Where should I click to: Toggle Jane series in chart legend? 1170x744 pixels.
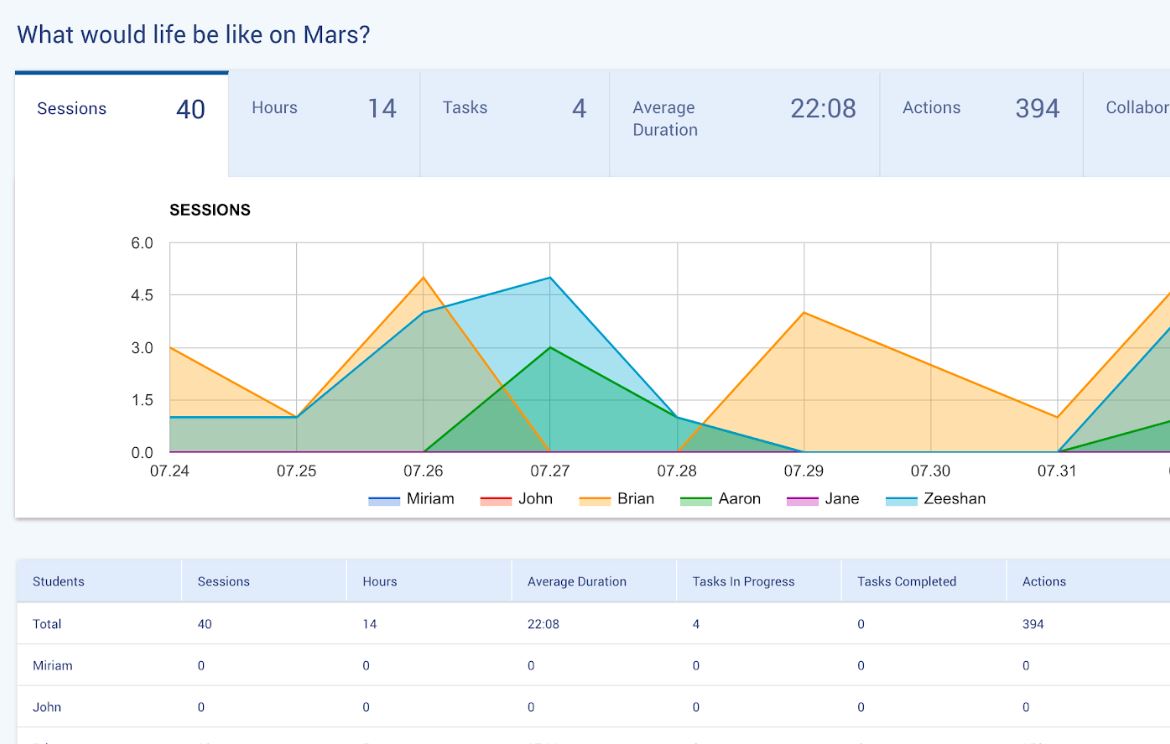click(x=823, y=499)
